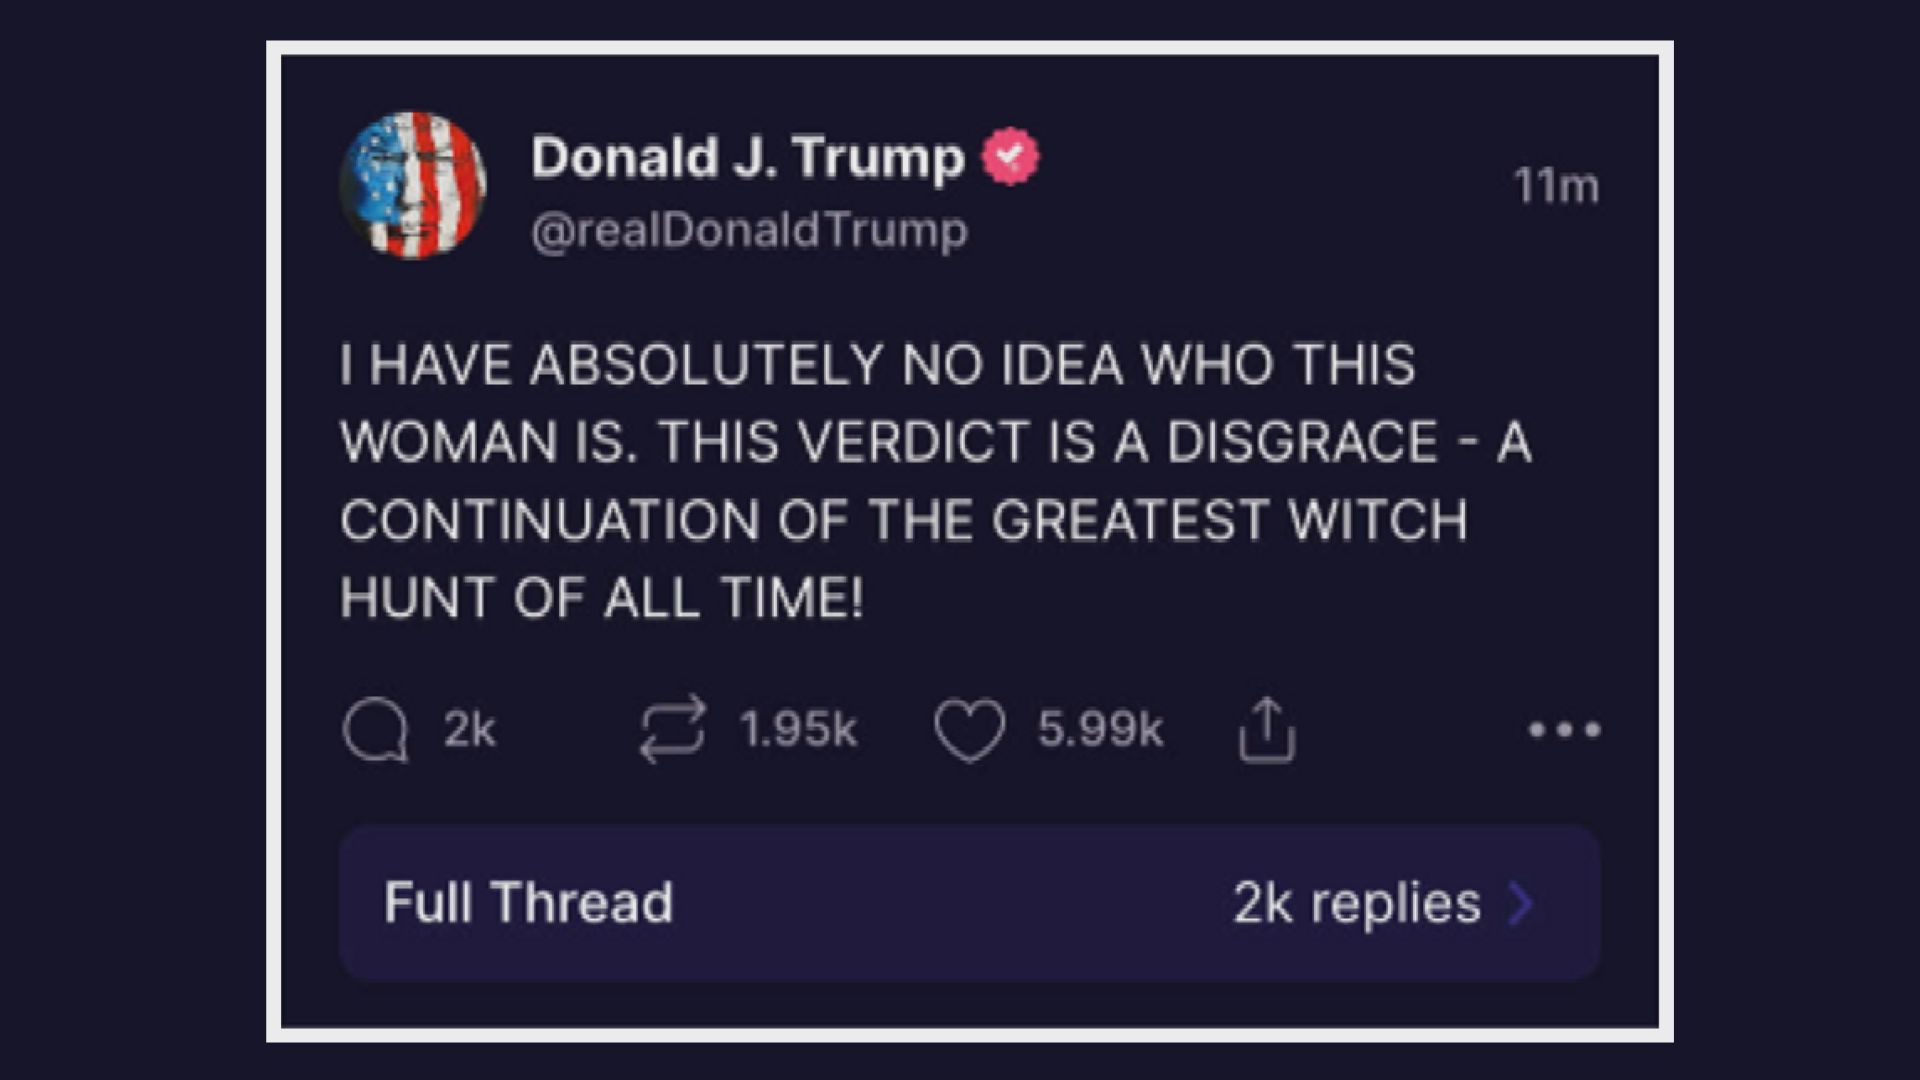Open the three-dot more options menu

1565,730
